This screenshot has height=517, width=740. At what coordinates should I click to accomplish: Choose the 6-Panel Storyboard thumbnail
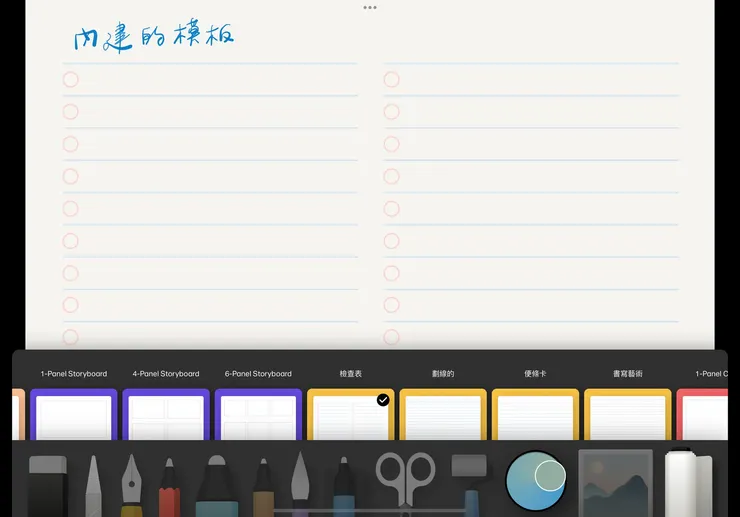point(258,415)
